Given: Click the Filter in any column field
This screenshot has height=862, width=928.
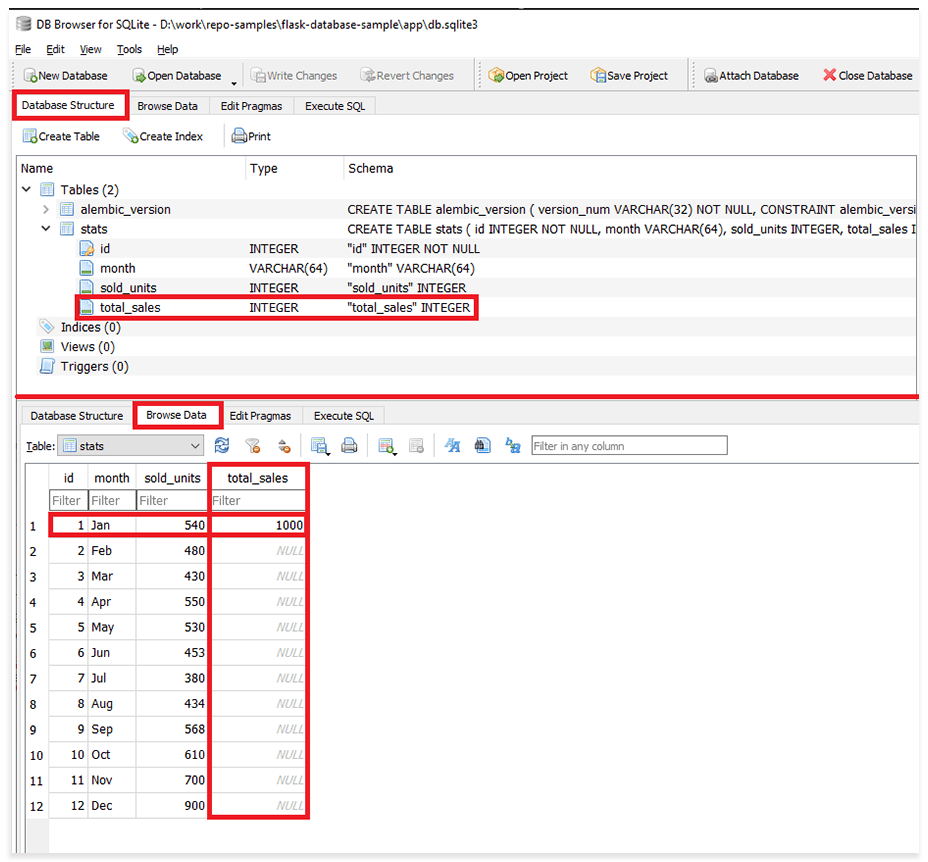Looking at the screenshot, I should coord(629,445).
